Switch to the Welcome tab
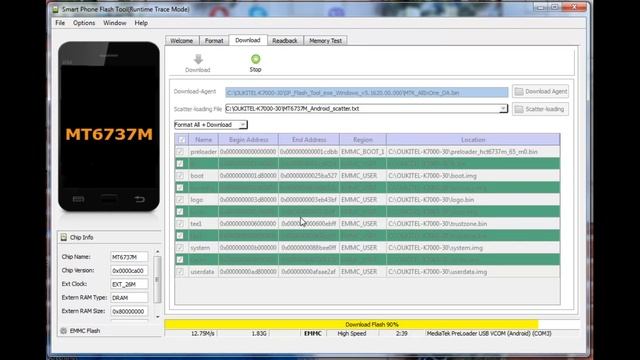This screenshot has height=360, width=640. [x=182, y=41]
